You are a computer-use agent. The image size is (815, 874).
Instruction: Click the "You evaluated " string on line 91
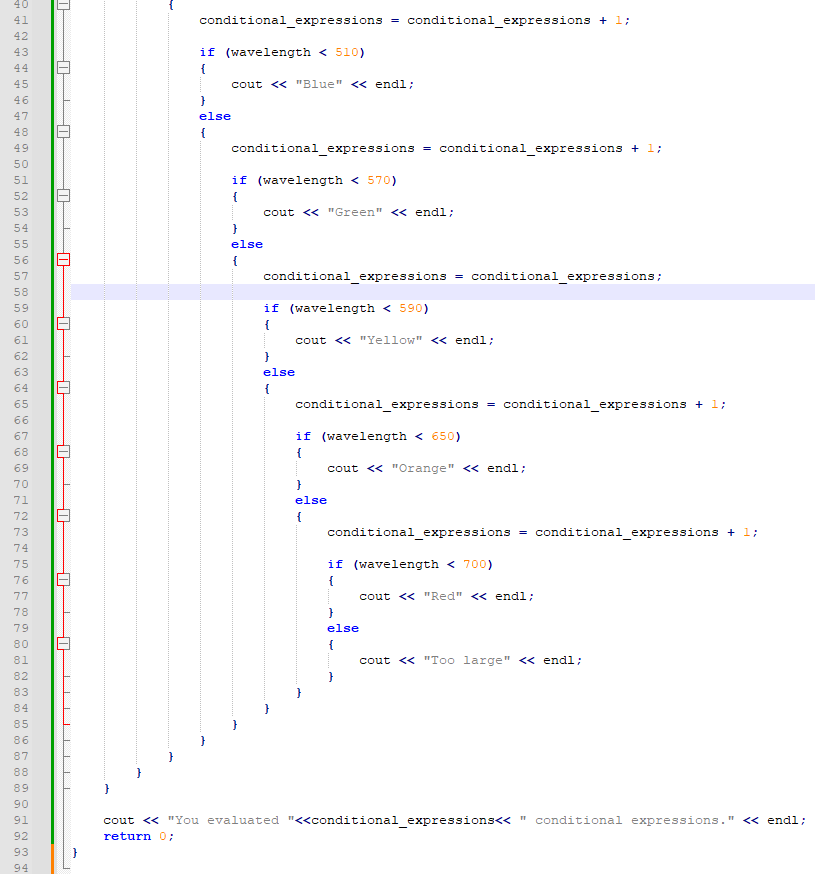coord(231,820)
